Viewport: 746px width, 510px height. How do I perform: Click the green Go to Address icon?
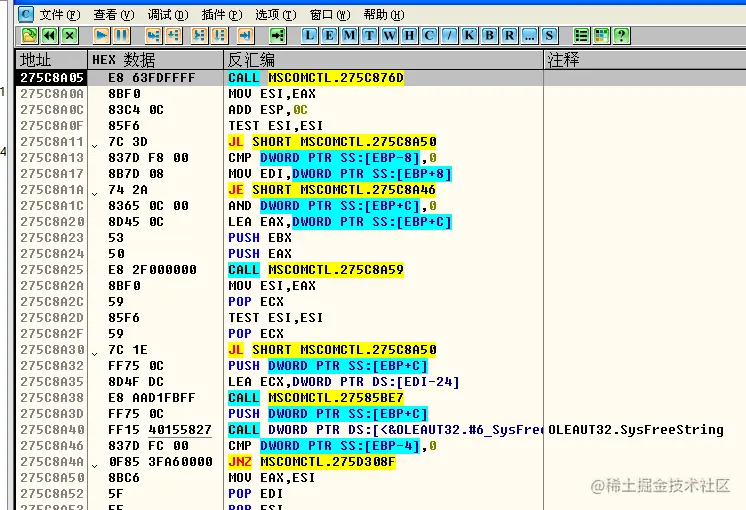pos(277,36)
